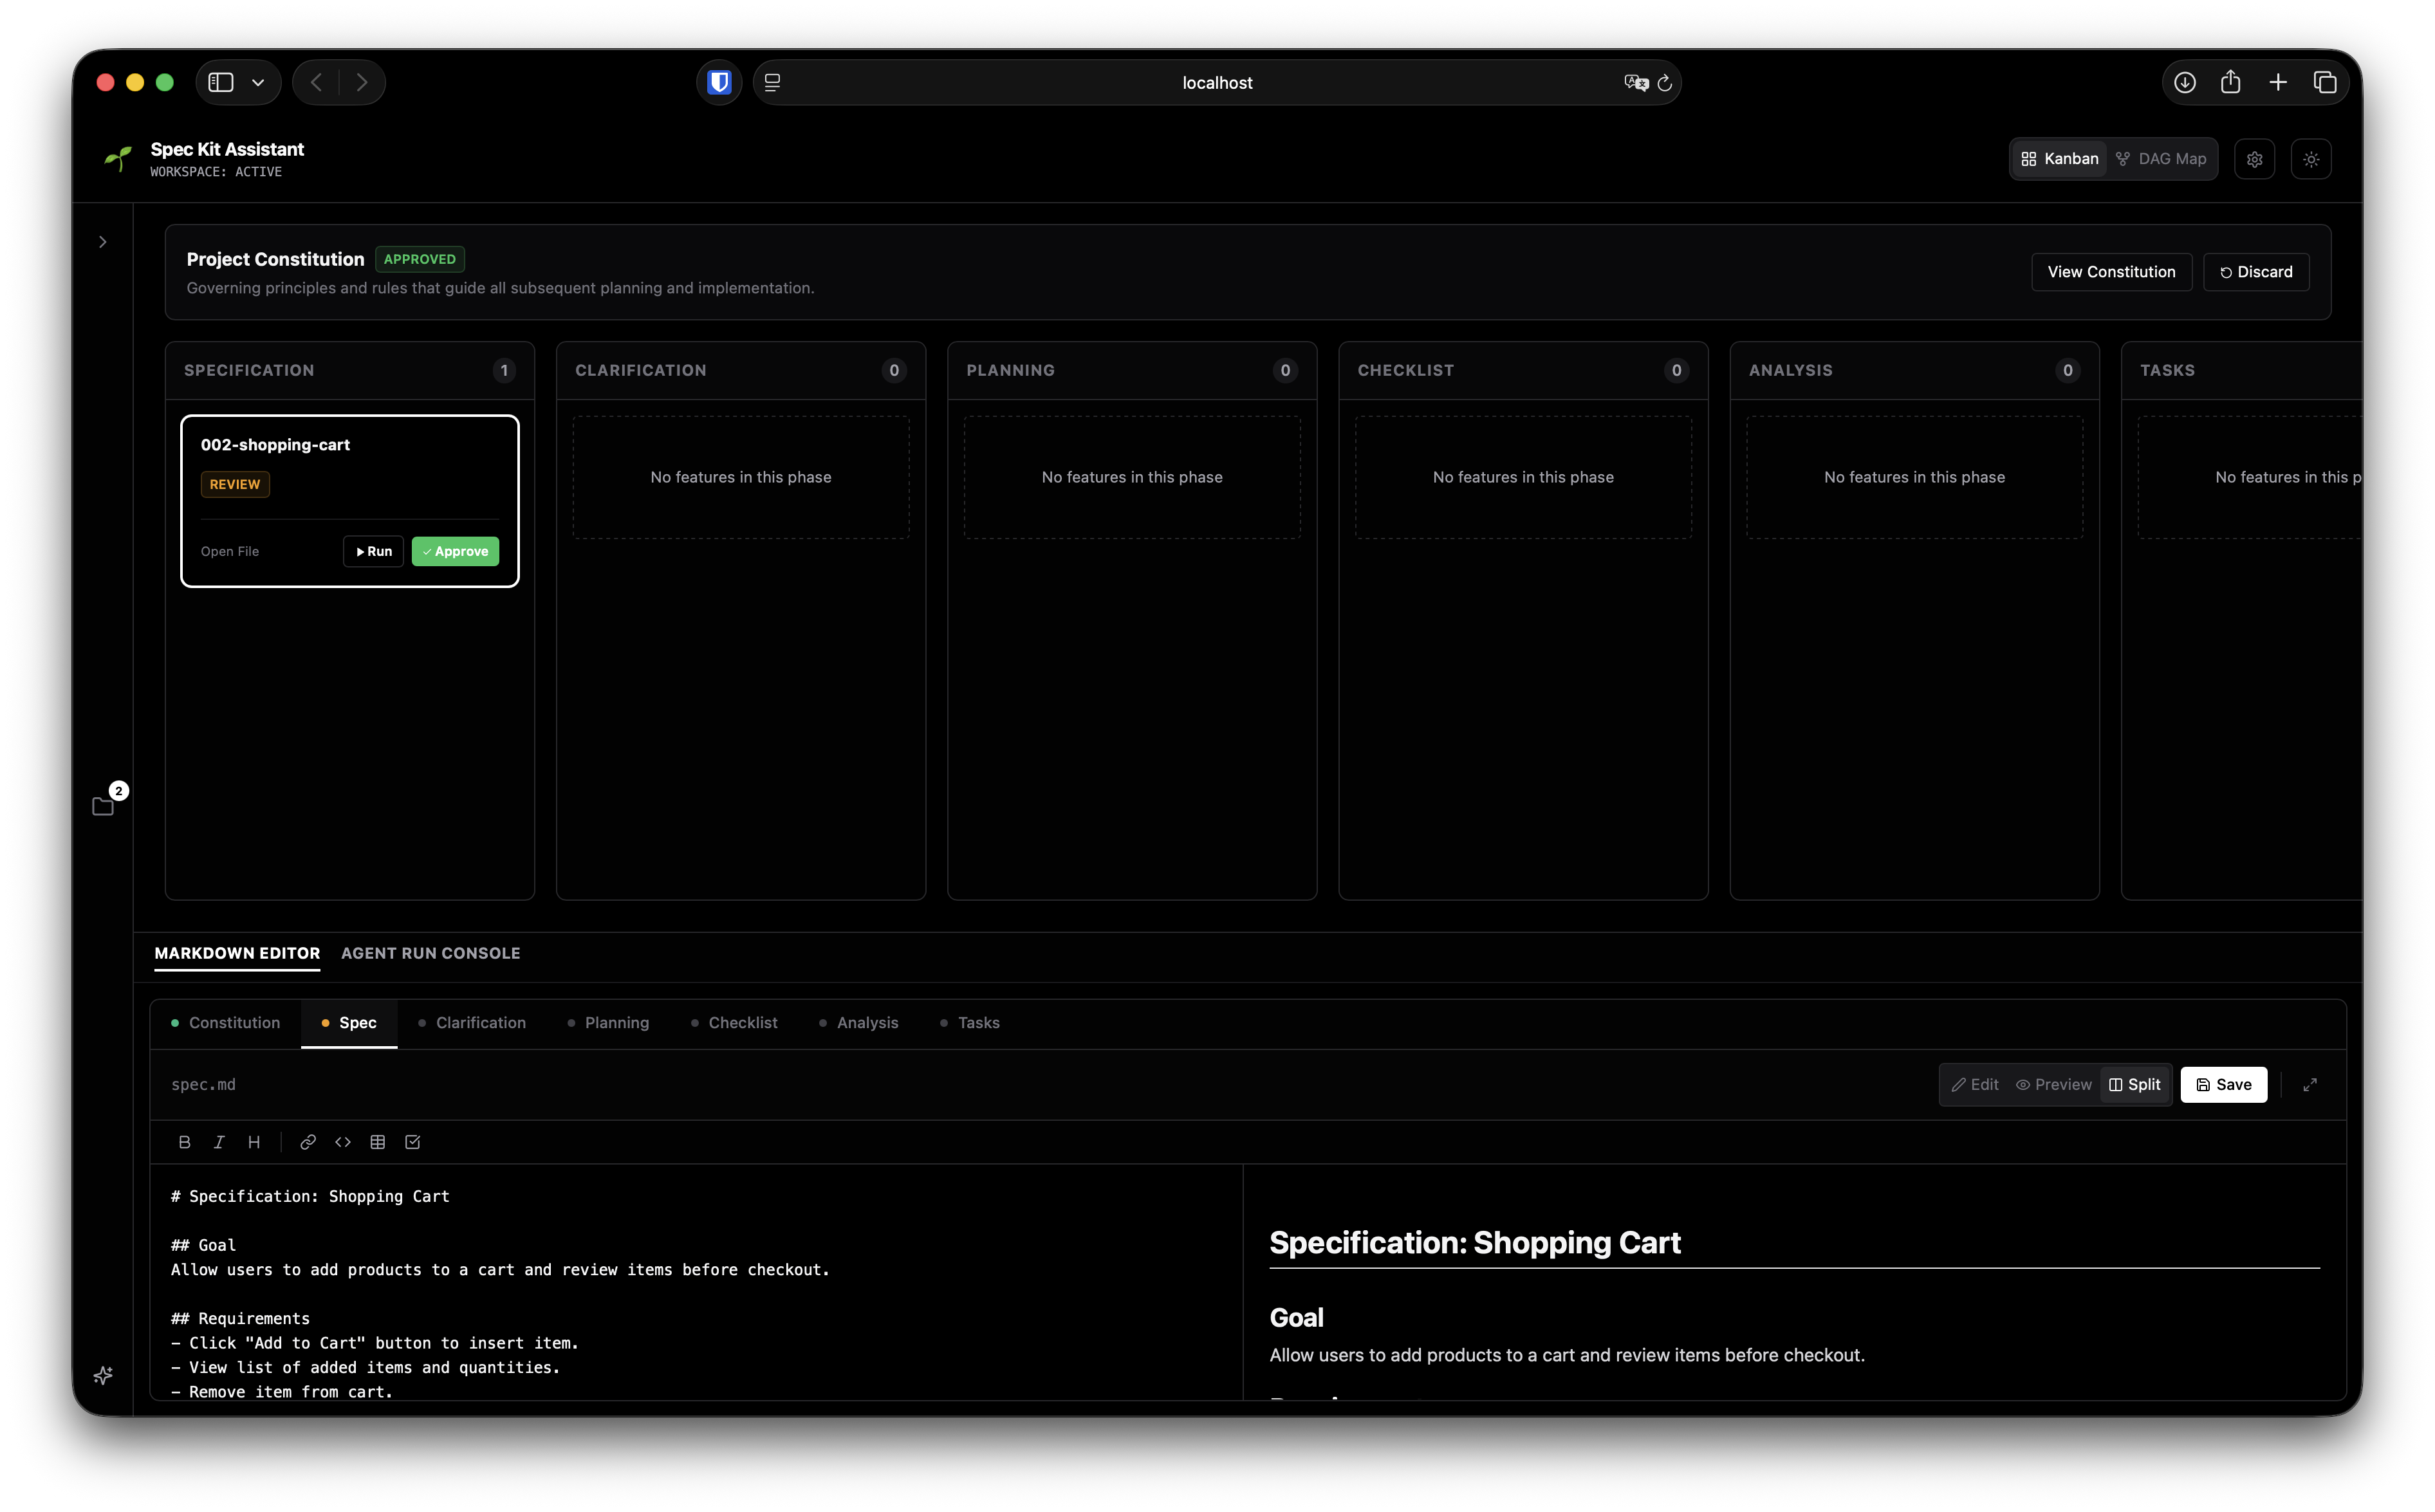This screenshot has width=2435, height=1512.
Task: Click into the markdown source editor text
Action: click(x=696, y=1281)
